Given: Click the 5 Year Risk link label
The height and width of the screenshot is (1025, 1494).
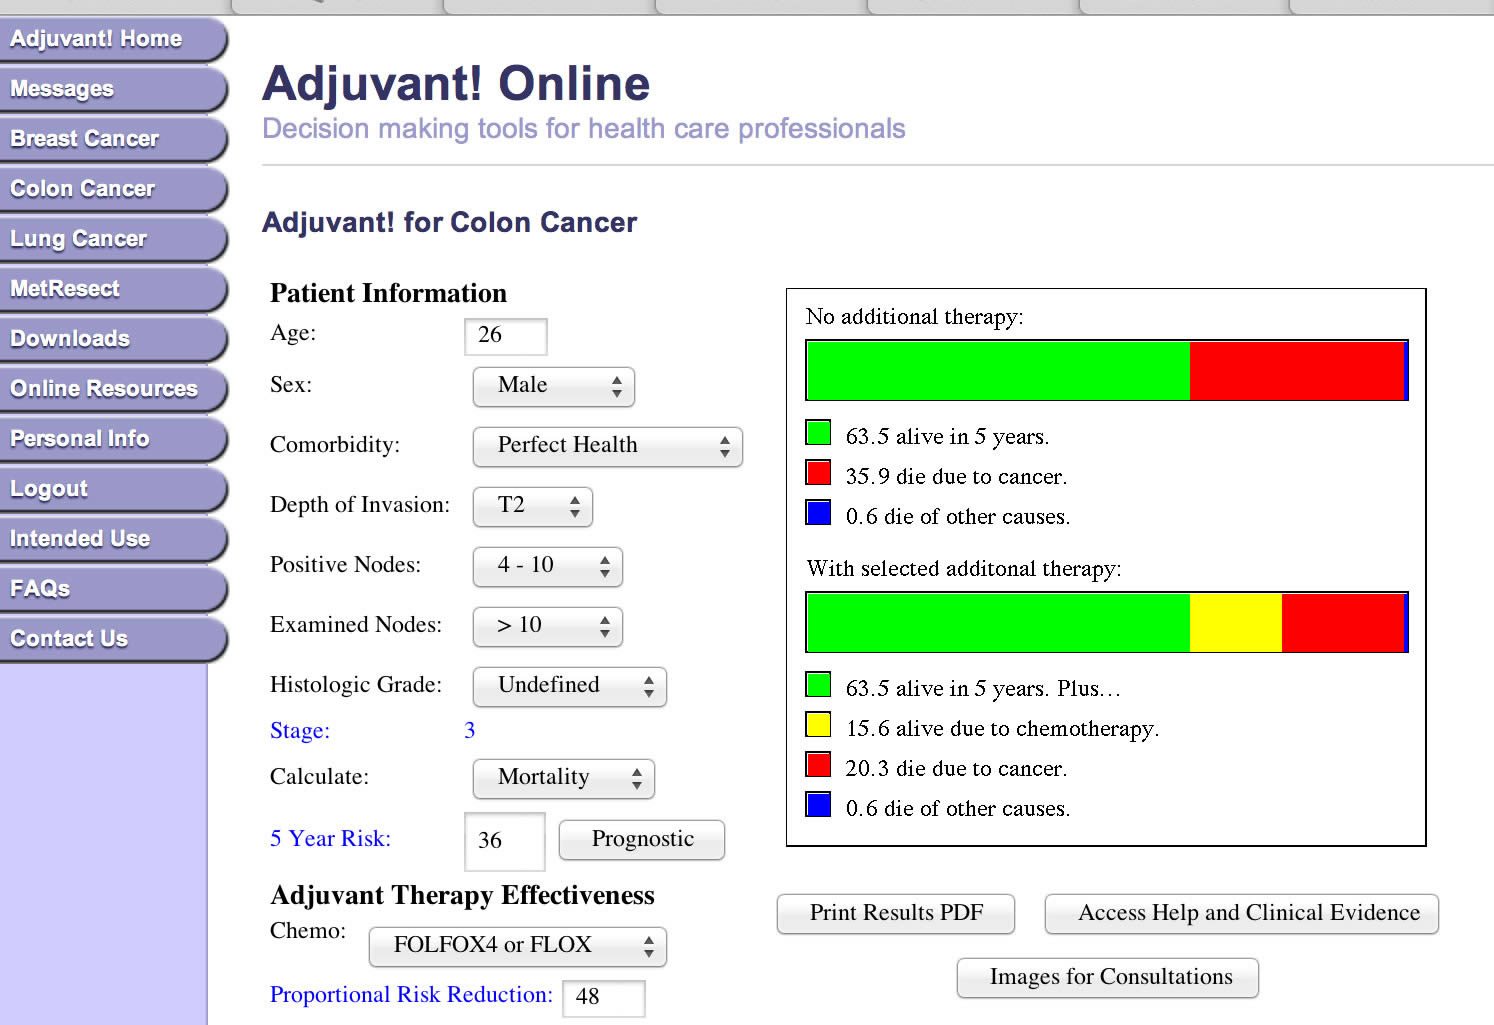Looking at the screenshot, I should click(331, 839).
